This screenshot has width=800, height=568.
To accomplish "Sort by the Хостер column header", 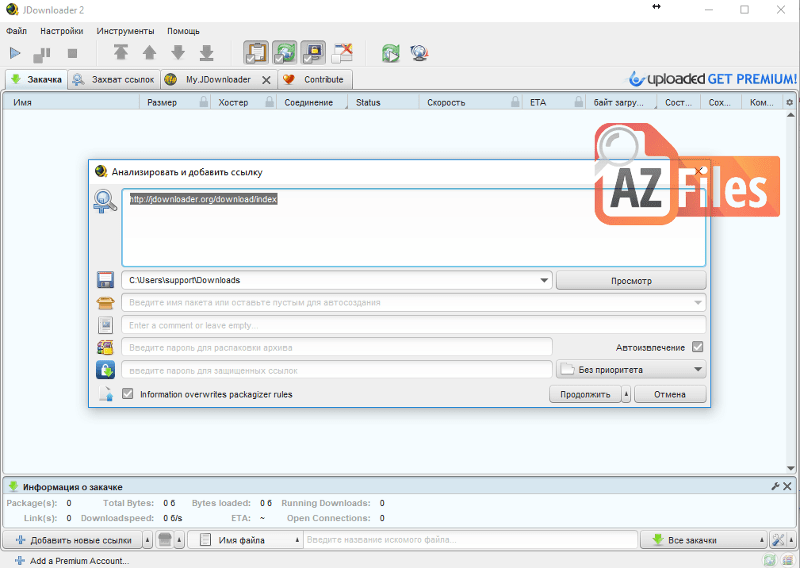I will (x=244, y=103).
